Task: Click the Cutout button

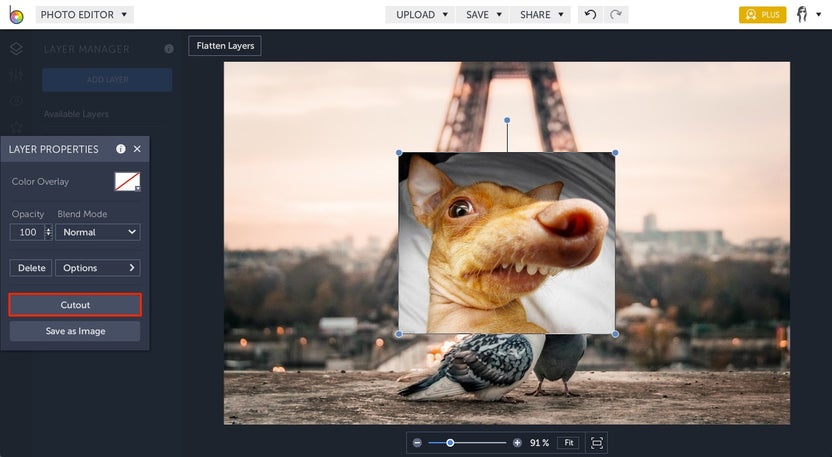Action: click(75, 305)
